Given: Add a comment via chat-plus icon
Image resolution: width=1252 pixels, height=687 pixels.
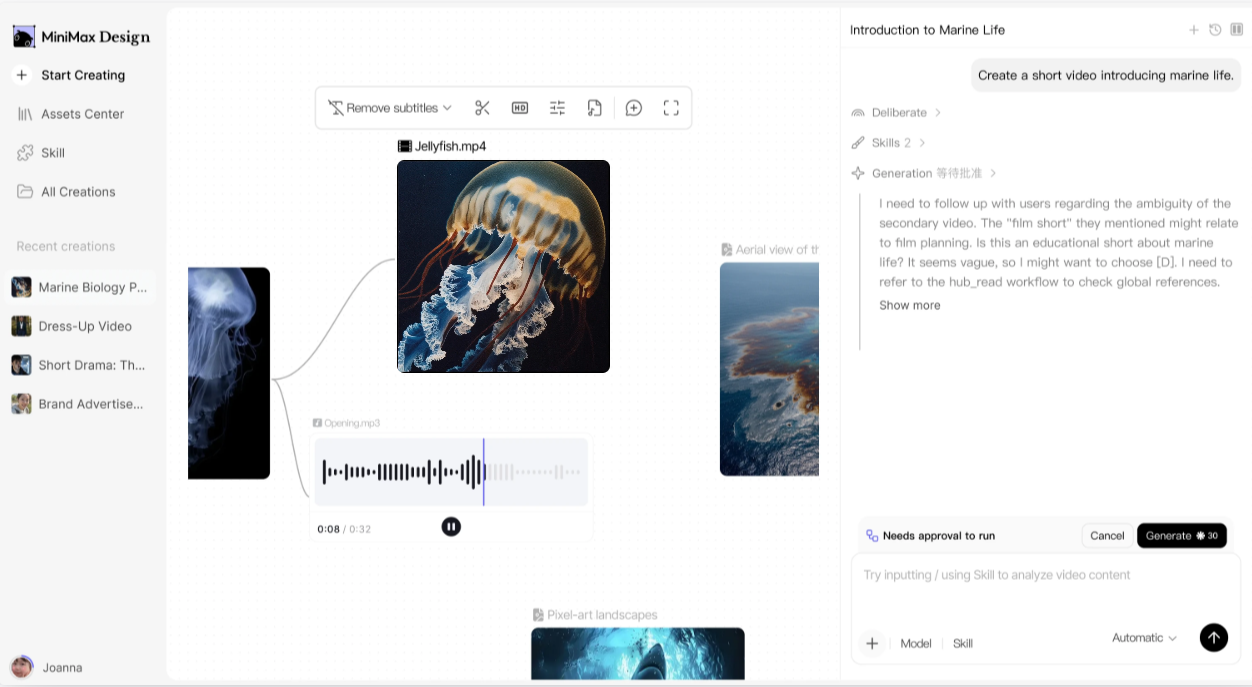Looking at the screenshot, I should pyautogui.click(x=634, y=108).
